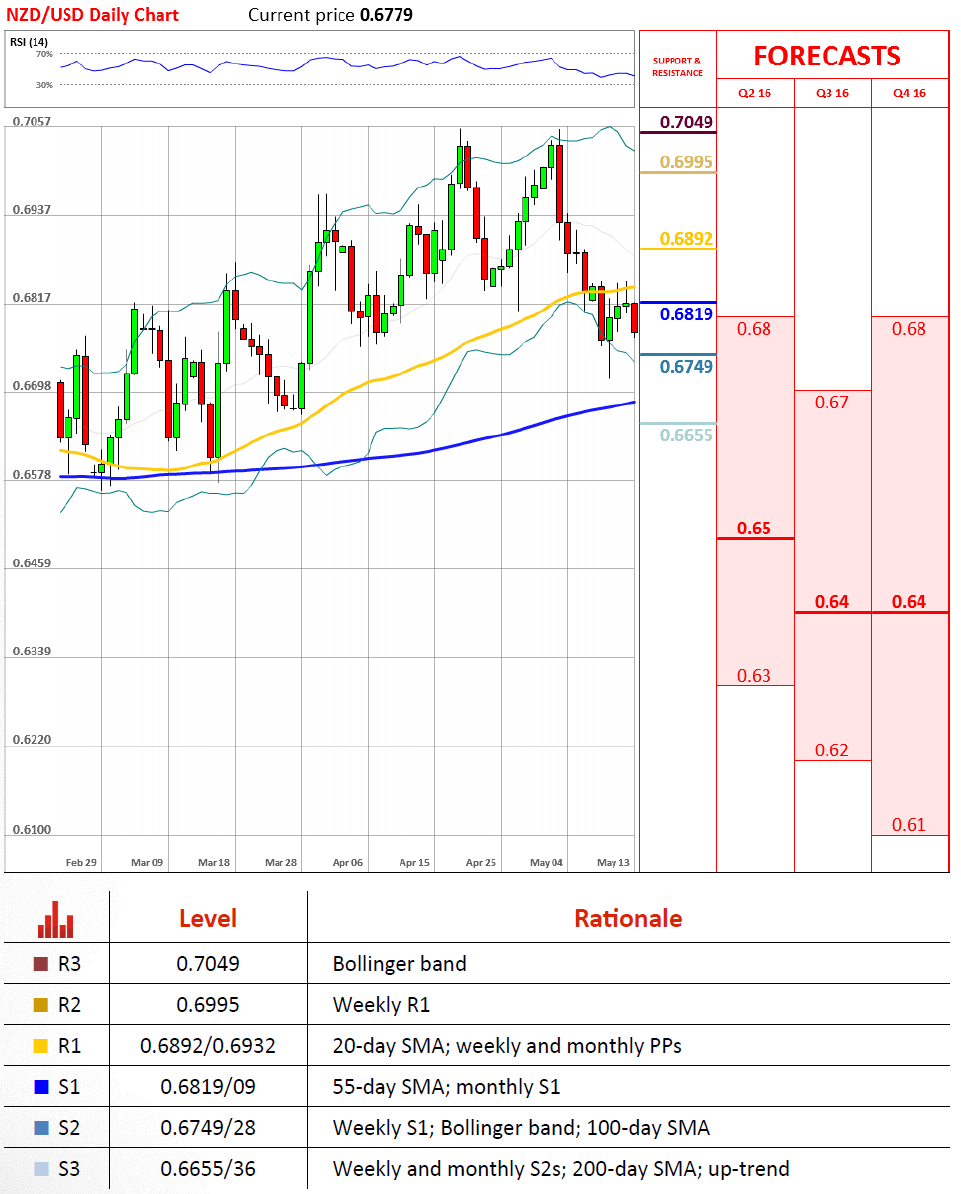961x1194 pixels.
Task: Click the 0.7057 price axis label
Action: tap(32, 122)
